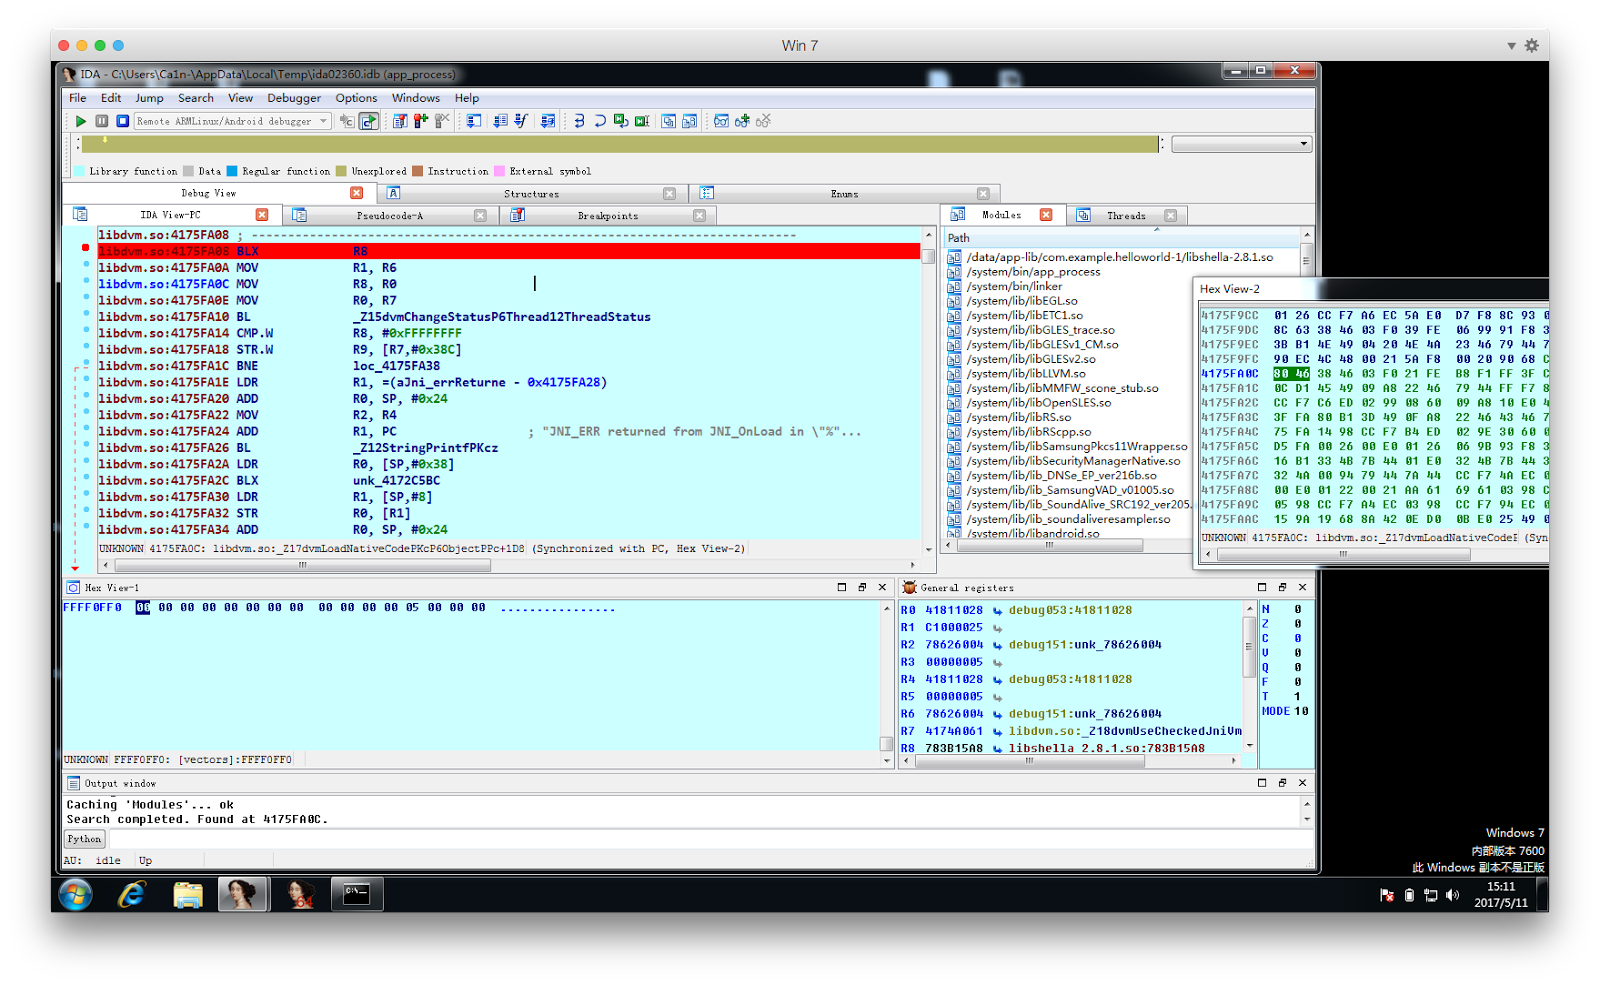Pause the debugged process

tap(101, 121)
